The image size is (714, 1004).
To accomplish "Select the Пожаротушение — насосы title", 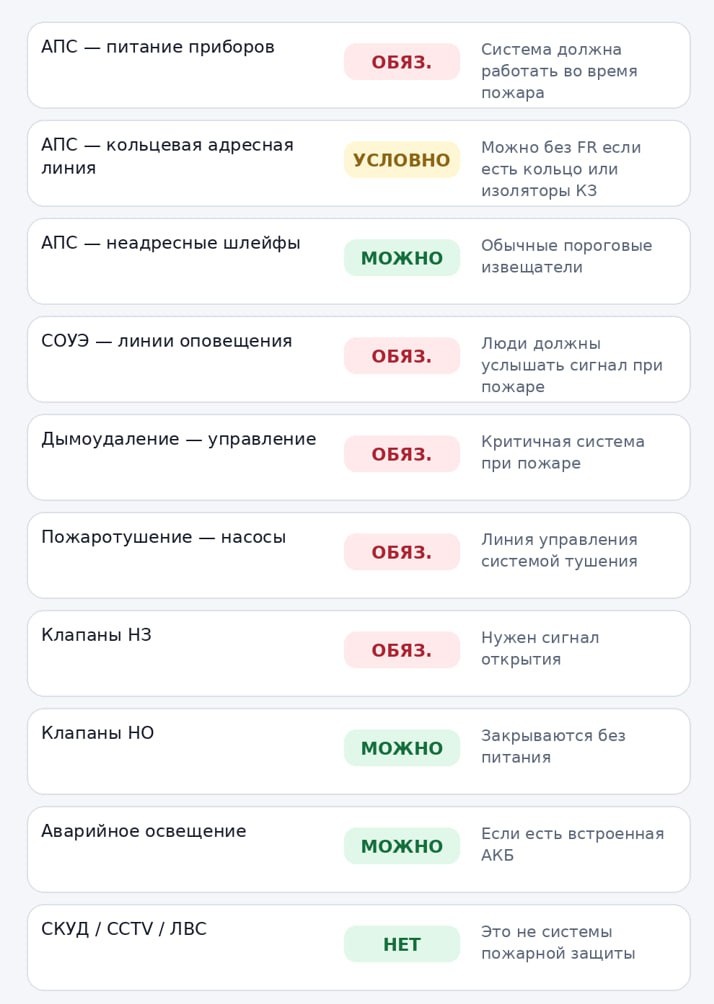I will pyautogui.click(x=163, y=537).
